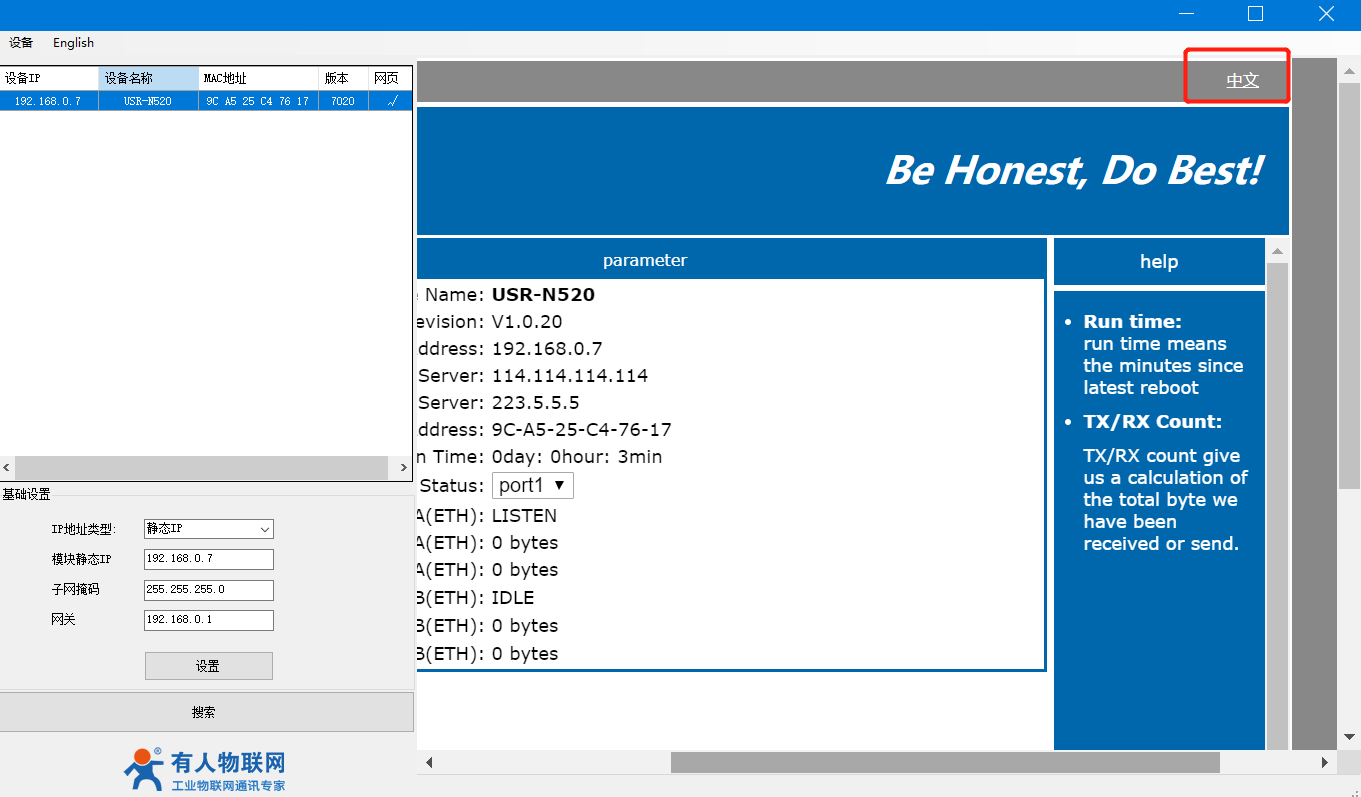Click the 设备名称 column header
Screen dimensions: 1361x797
(149, 78)
